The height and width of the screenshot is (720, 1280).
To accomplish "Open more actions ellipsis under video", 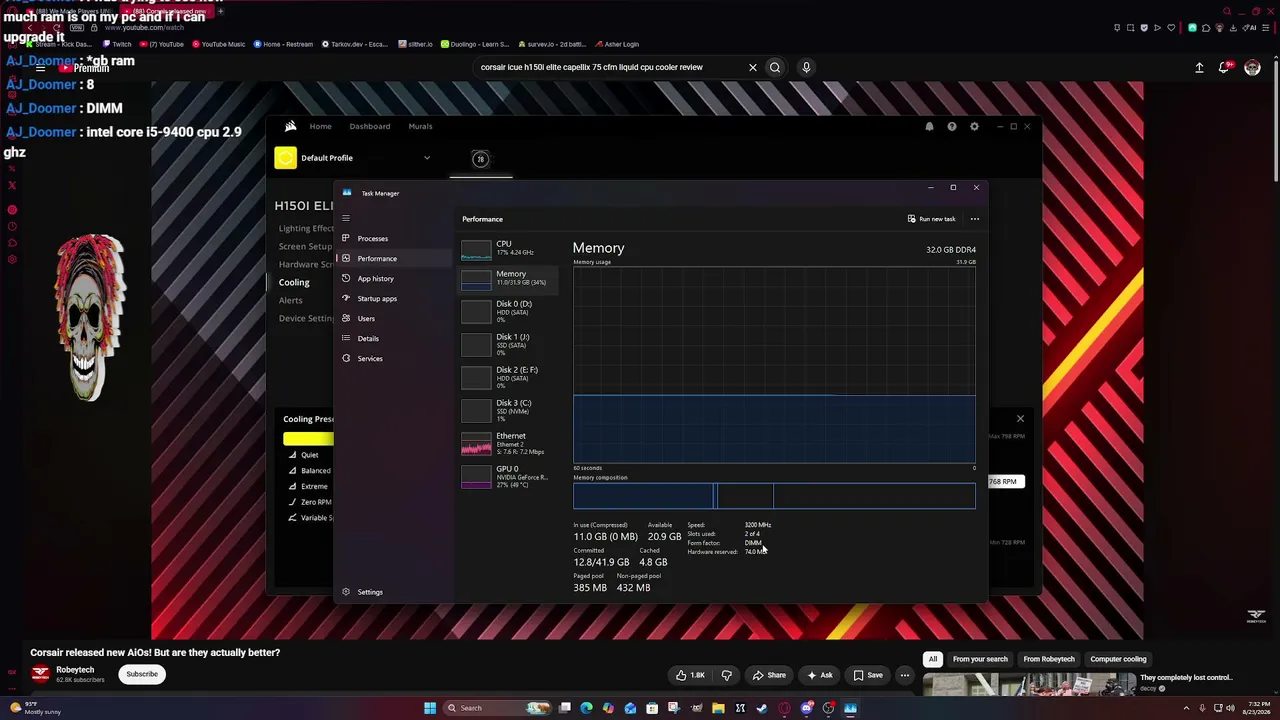I will pyautogui.click(x=905, y=675).
